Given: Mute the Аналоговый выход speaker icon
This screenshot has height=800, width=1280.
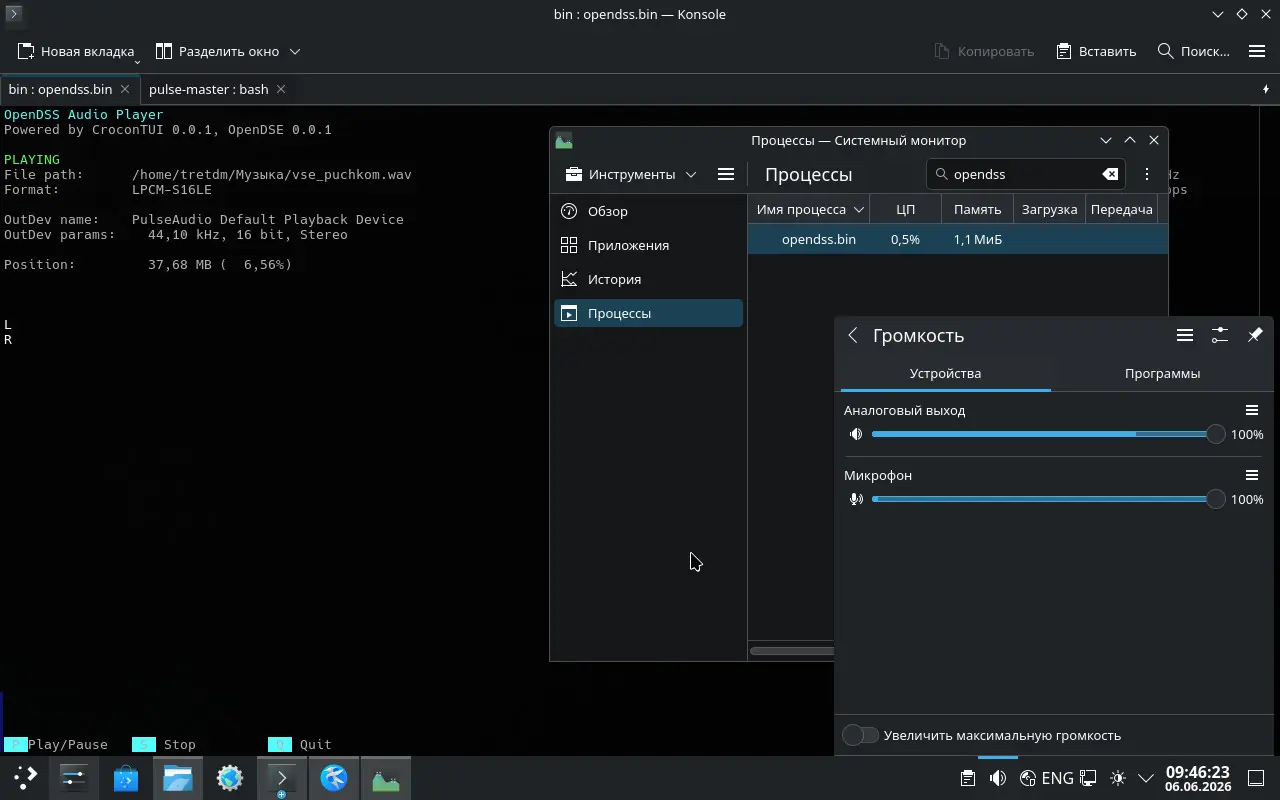Looking at the screenshot, I should tap(856, 434).
